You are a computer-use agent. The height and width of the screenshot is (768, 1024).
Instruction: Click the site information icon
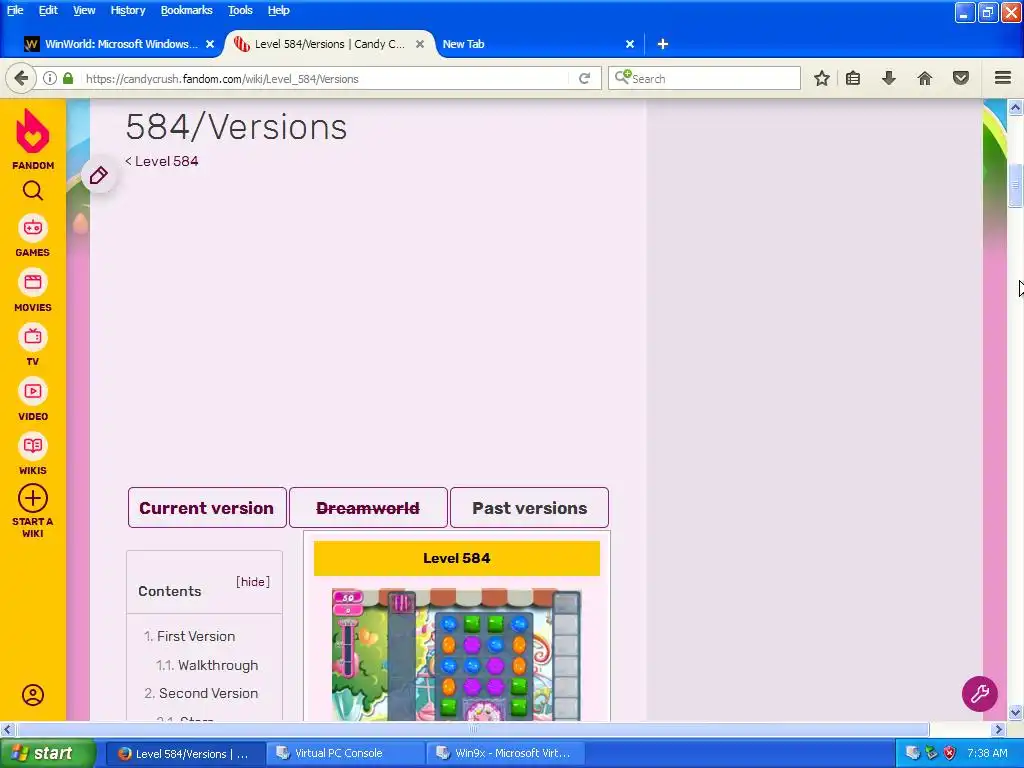[x=50, y=78]
